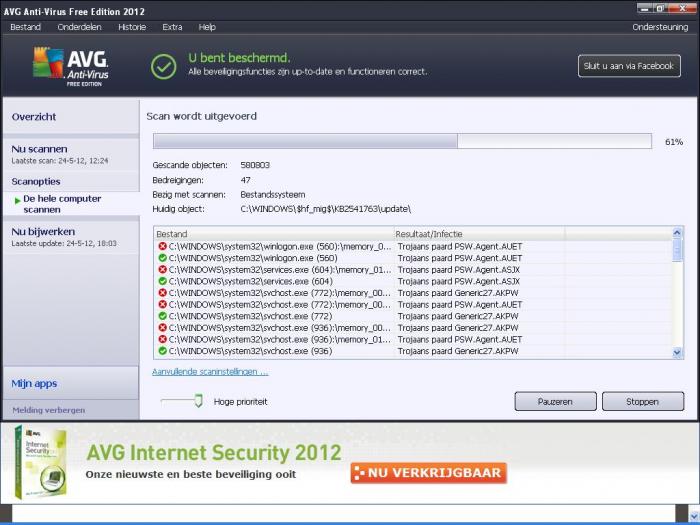
Task: Click the current object path C:\WINDOWS\$hf_mig$
Action: (x=325, y=209)
